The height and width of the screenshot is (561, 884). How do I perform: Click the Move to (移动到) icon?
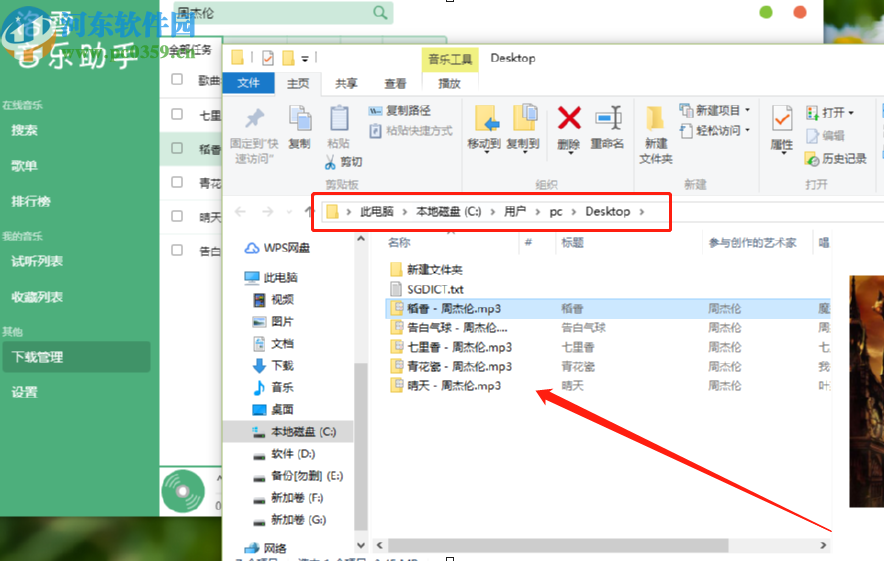click(x=487, y=118)
